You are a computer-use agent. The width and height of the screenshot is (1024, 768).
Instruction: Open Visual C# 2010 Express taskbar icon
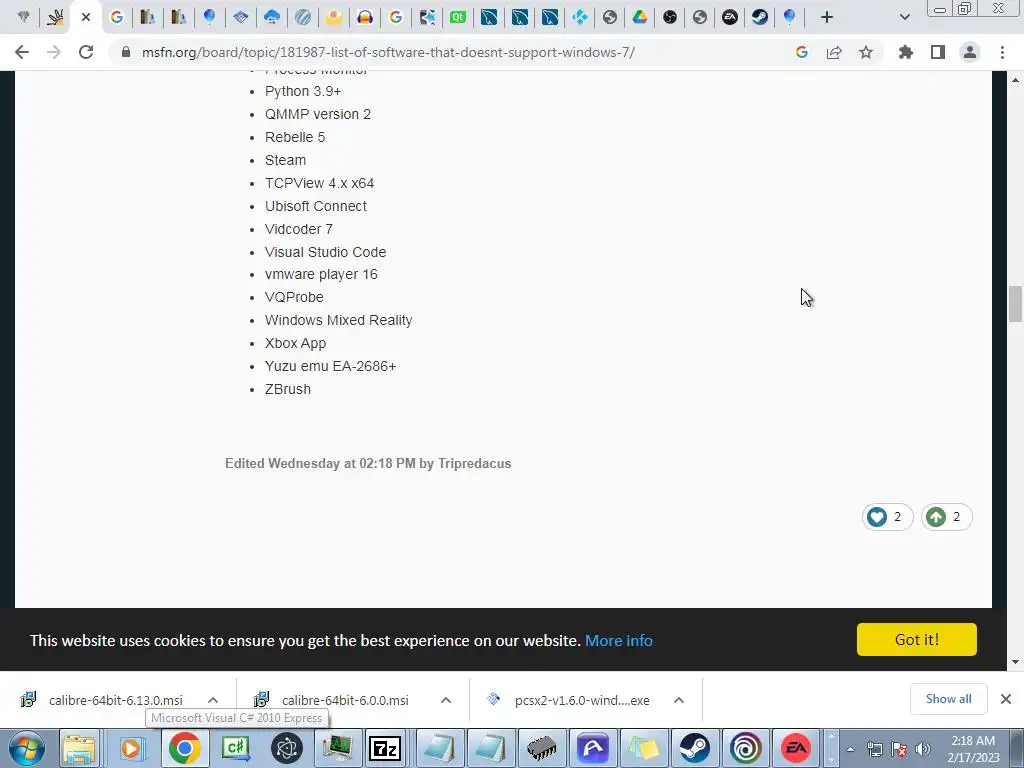tap(235, 748)
